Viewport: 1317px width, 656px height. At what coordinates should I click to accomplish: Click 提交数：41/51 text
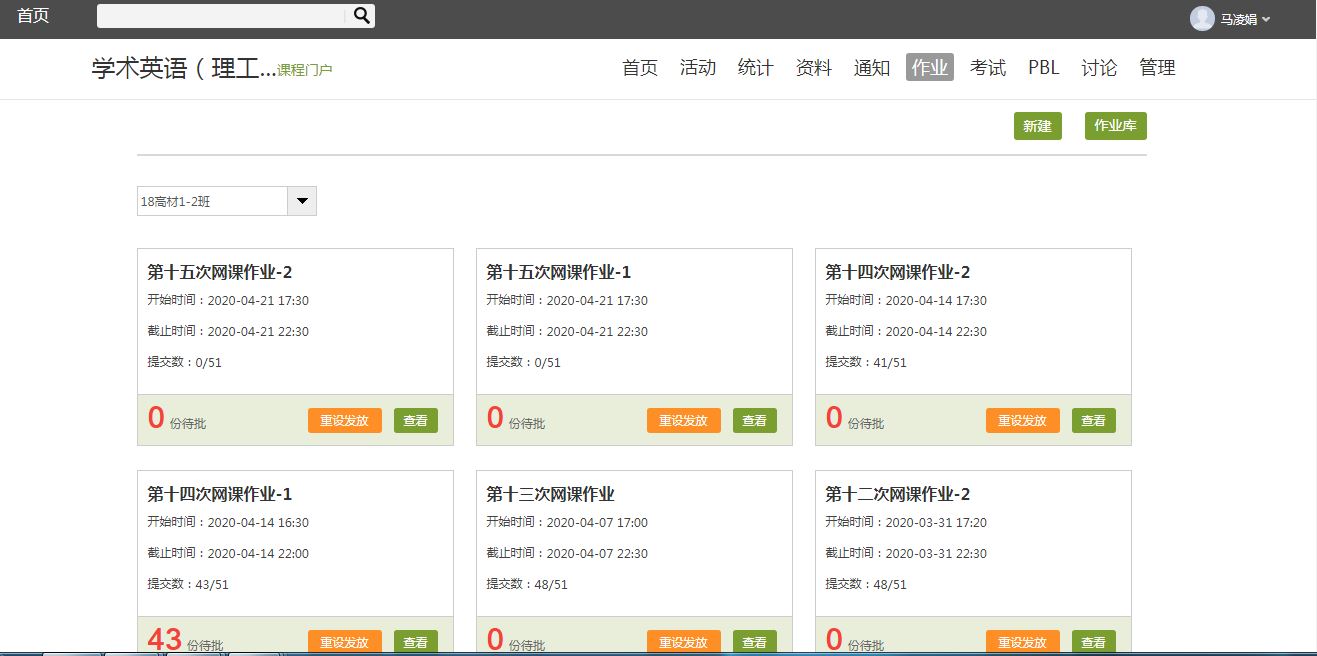pos(866,362)
